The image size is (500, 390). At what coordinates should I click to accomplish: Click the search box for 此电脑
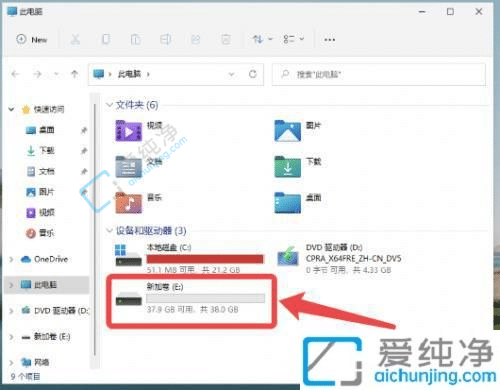tap(379, 74)
